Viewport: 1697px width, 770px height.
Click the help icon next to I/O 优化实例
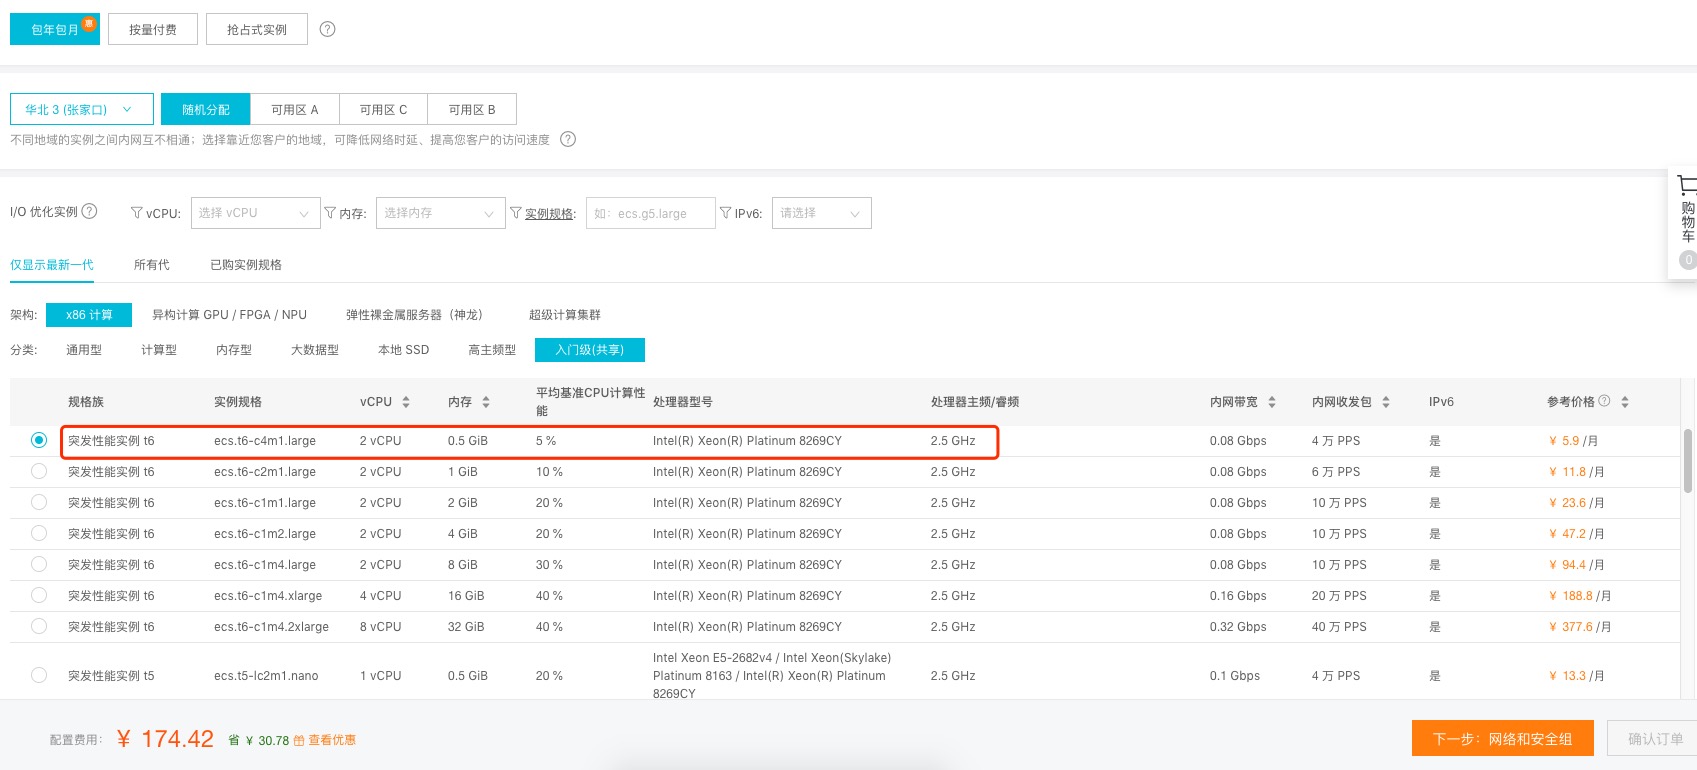(x=89, y=211)
